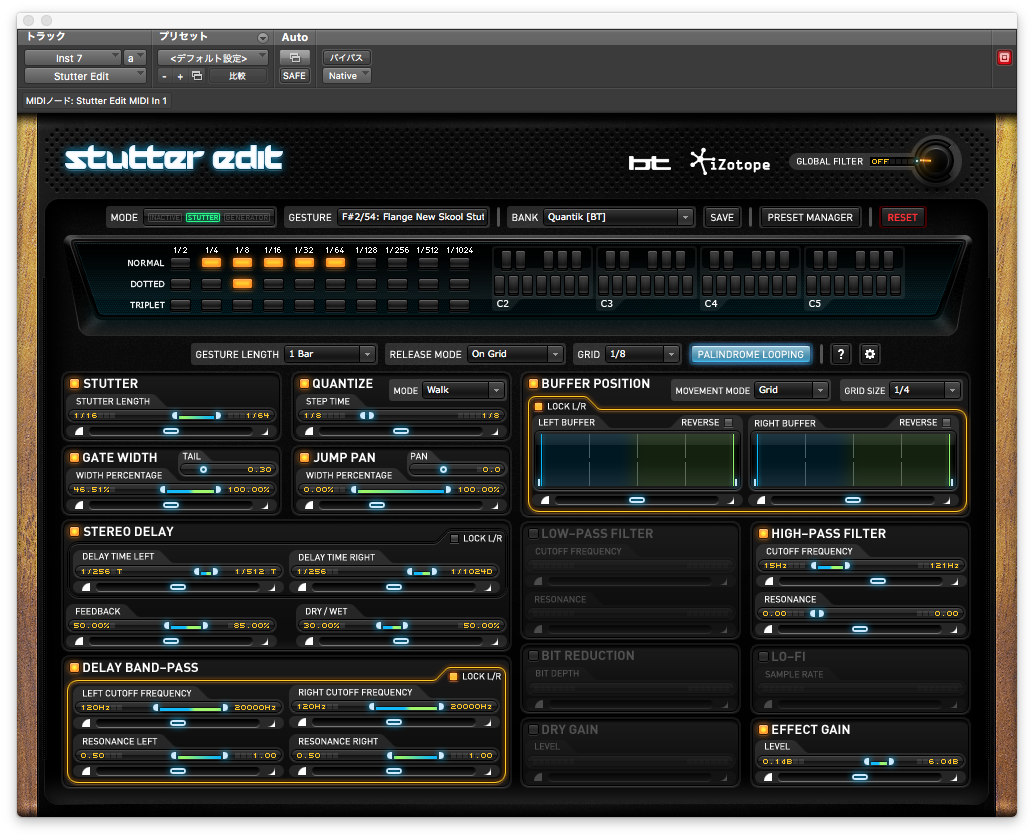Open the Quantize Mode dropdown set to Walk
This screenshot has height=838, width=1034.
tap(464, 390)
